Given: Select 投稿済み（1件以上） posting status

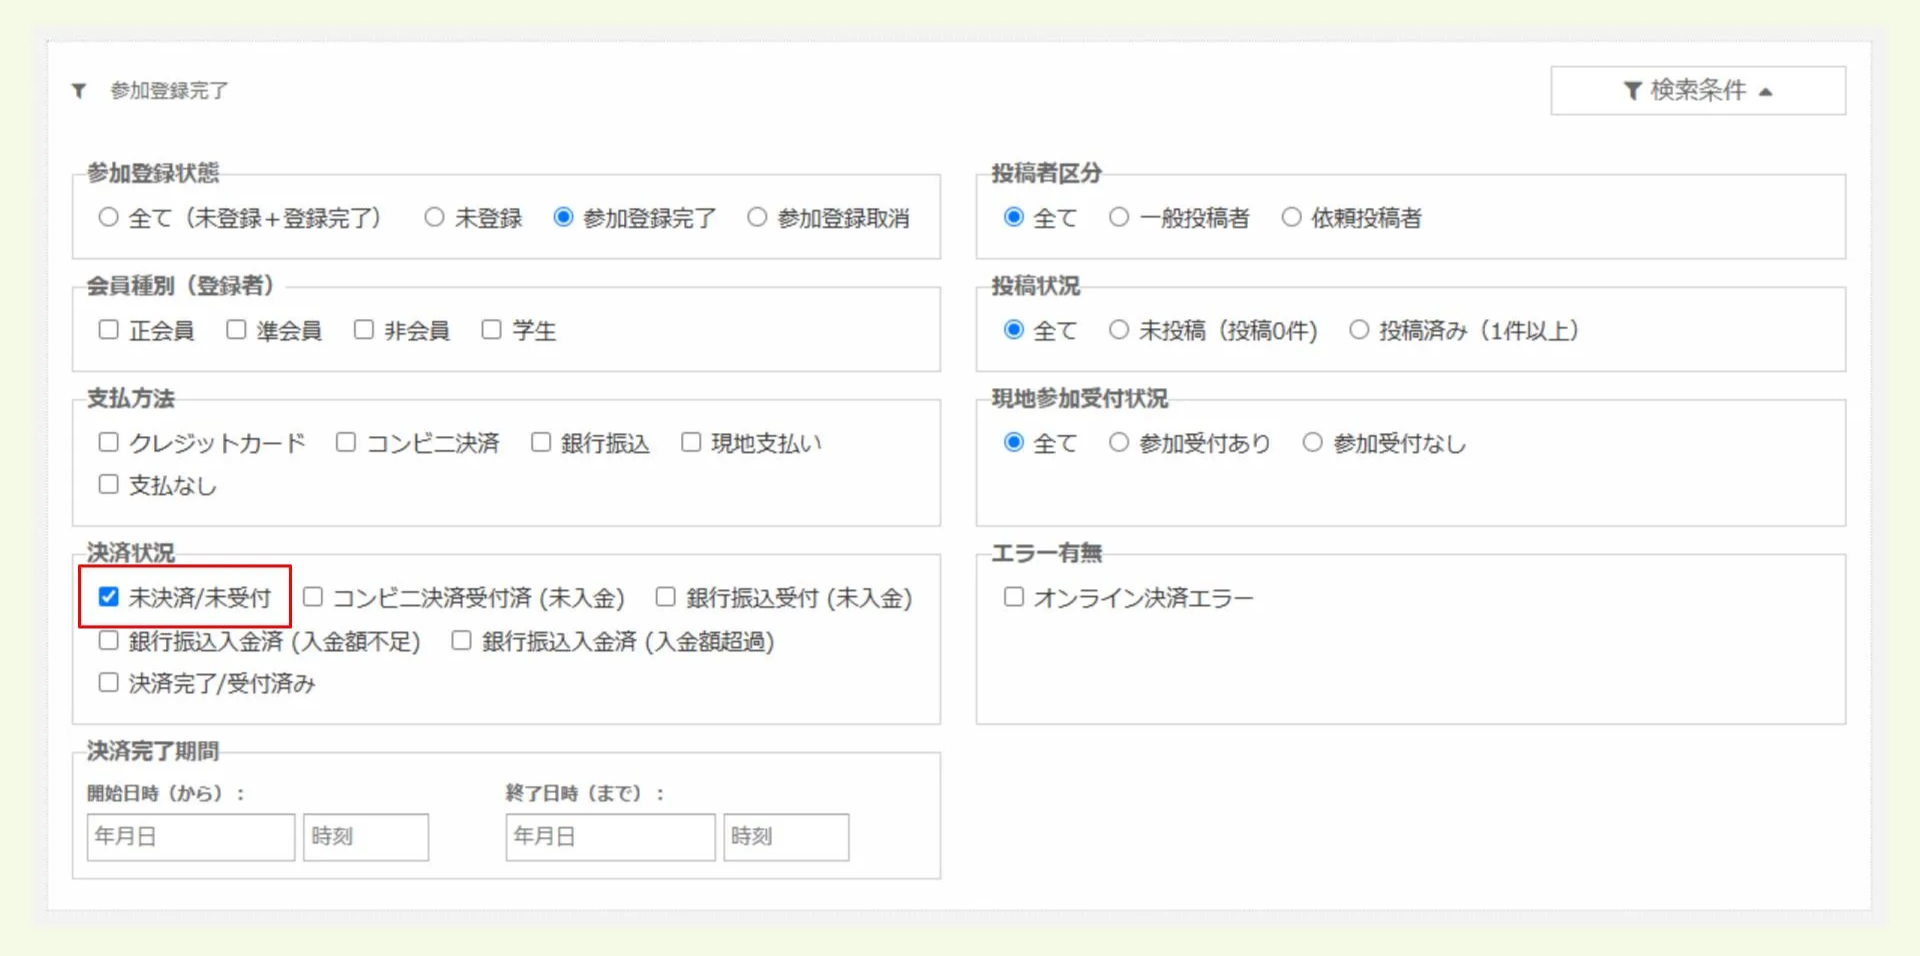Looking at the screenshot, I should point(1360,330).
